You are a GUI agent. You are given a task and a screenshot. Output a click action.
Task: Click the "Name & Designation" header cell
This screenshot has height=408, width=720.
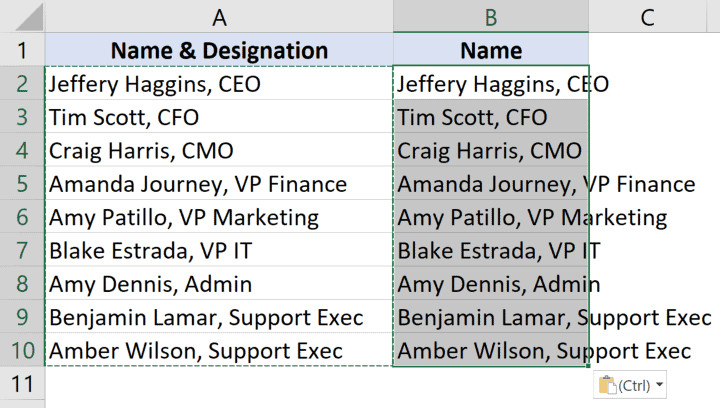[219, 50]
